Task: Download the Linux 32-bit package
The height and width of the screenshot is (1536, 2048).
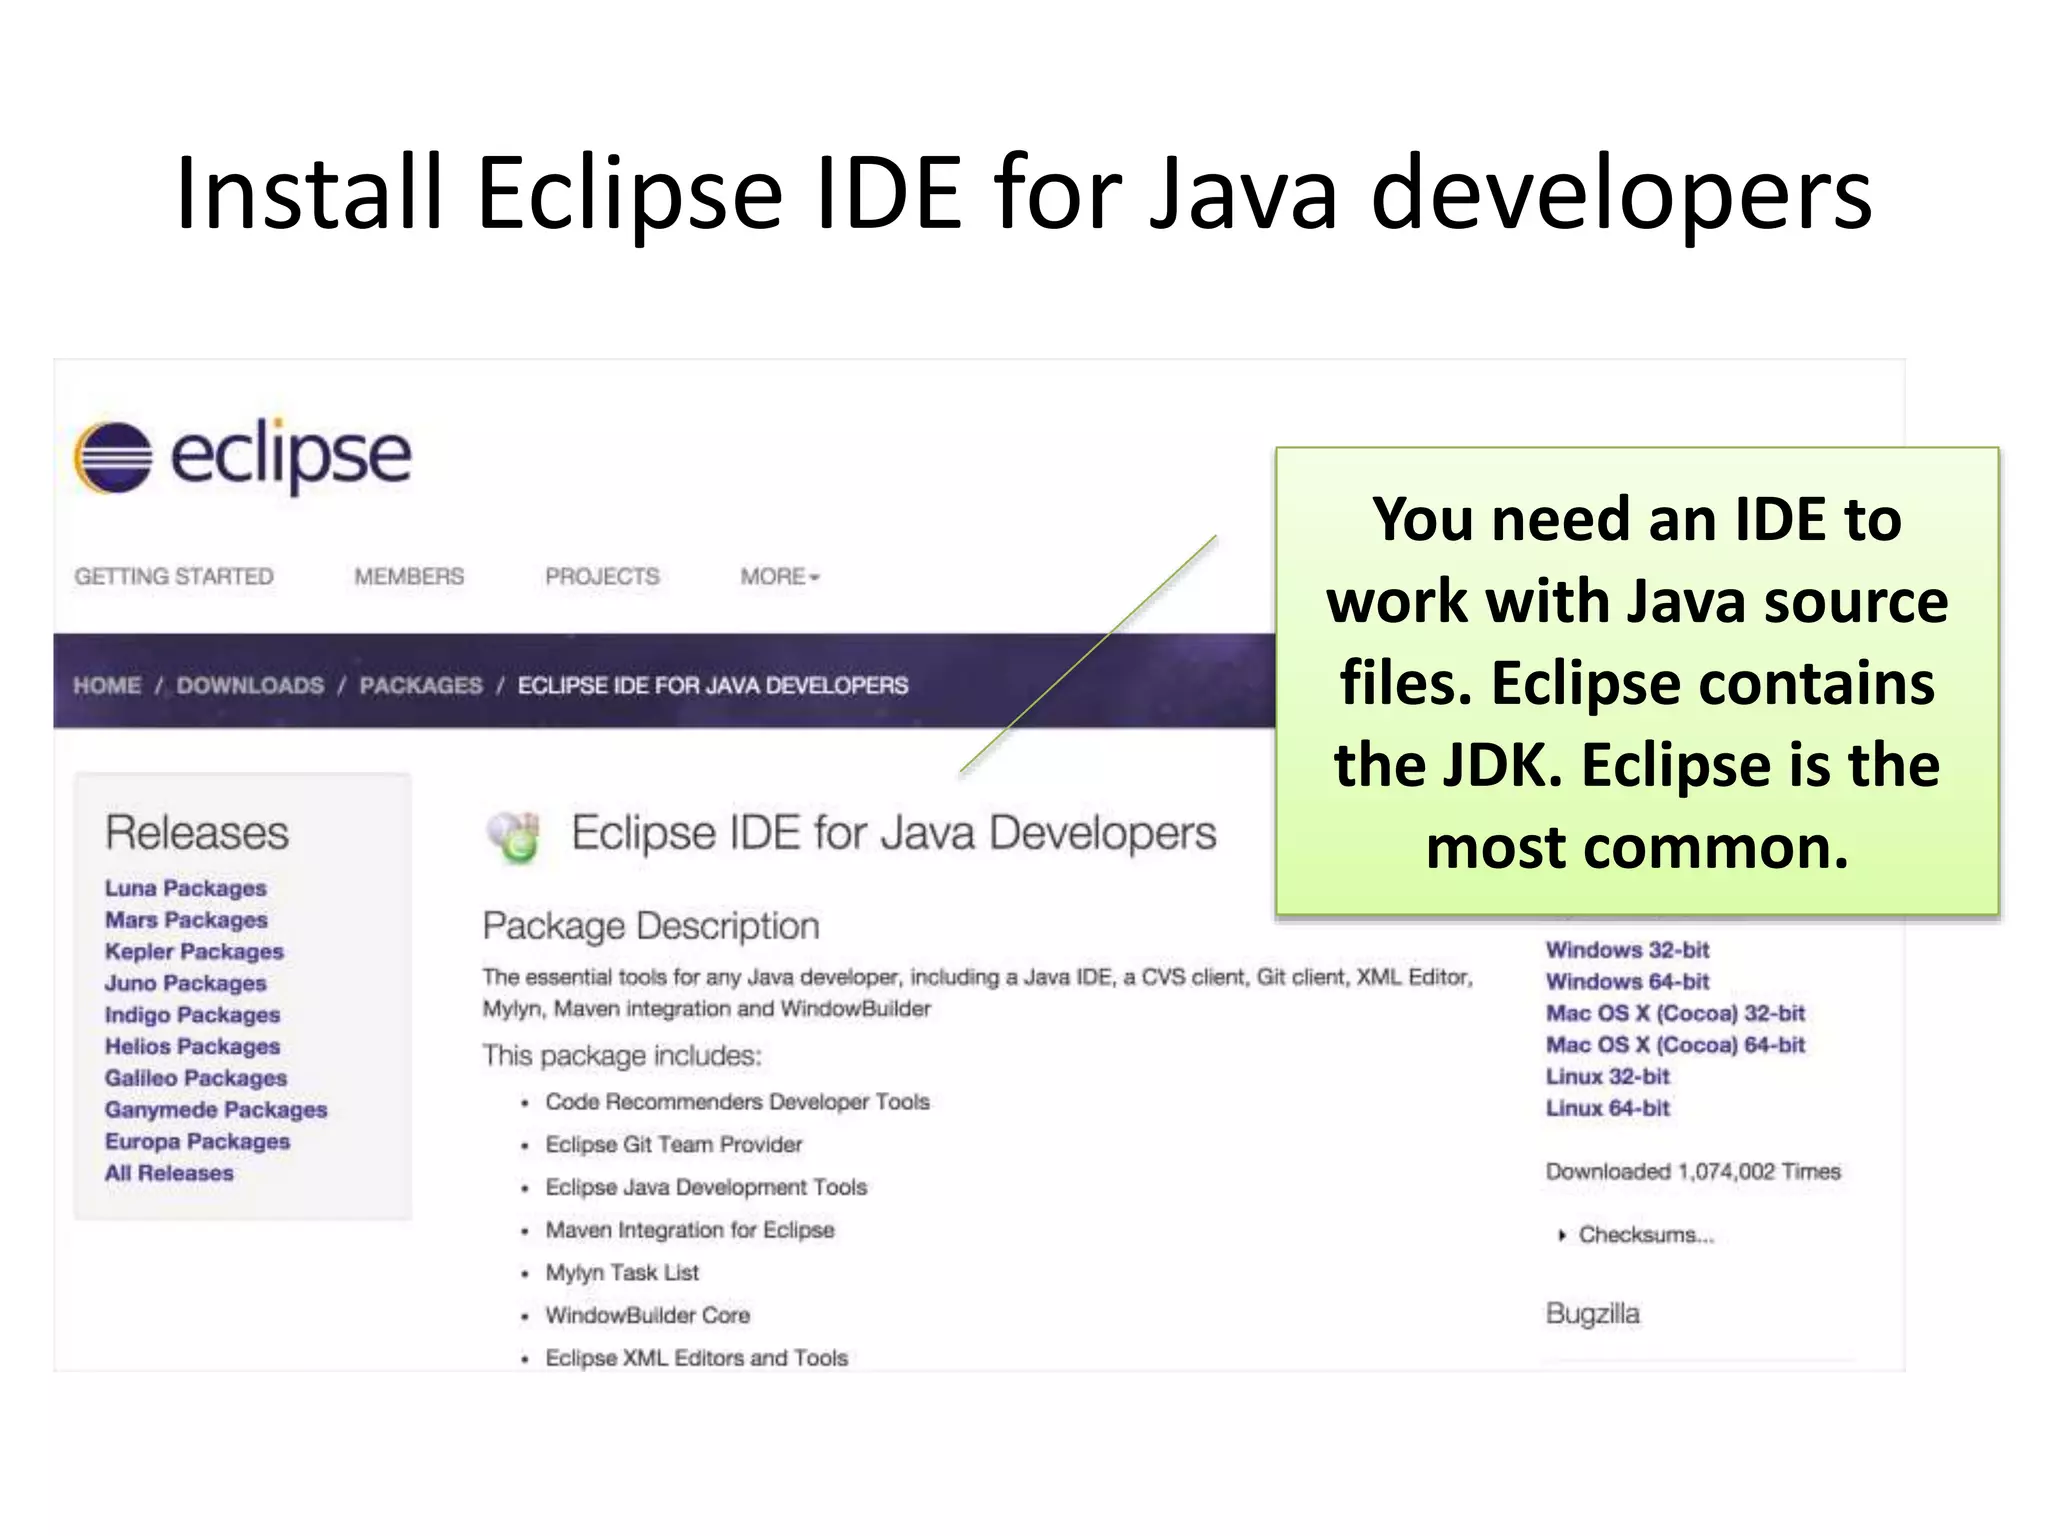Action: (1608, 1077)
